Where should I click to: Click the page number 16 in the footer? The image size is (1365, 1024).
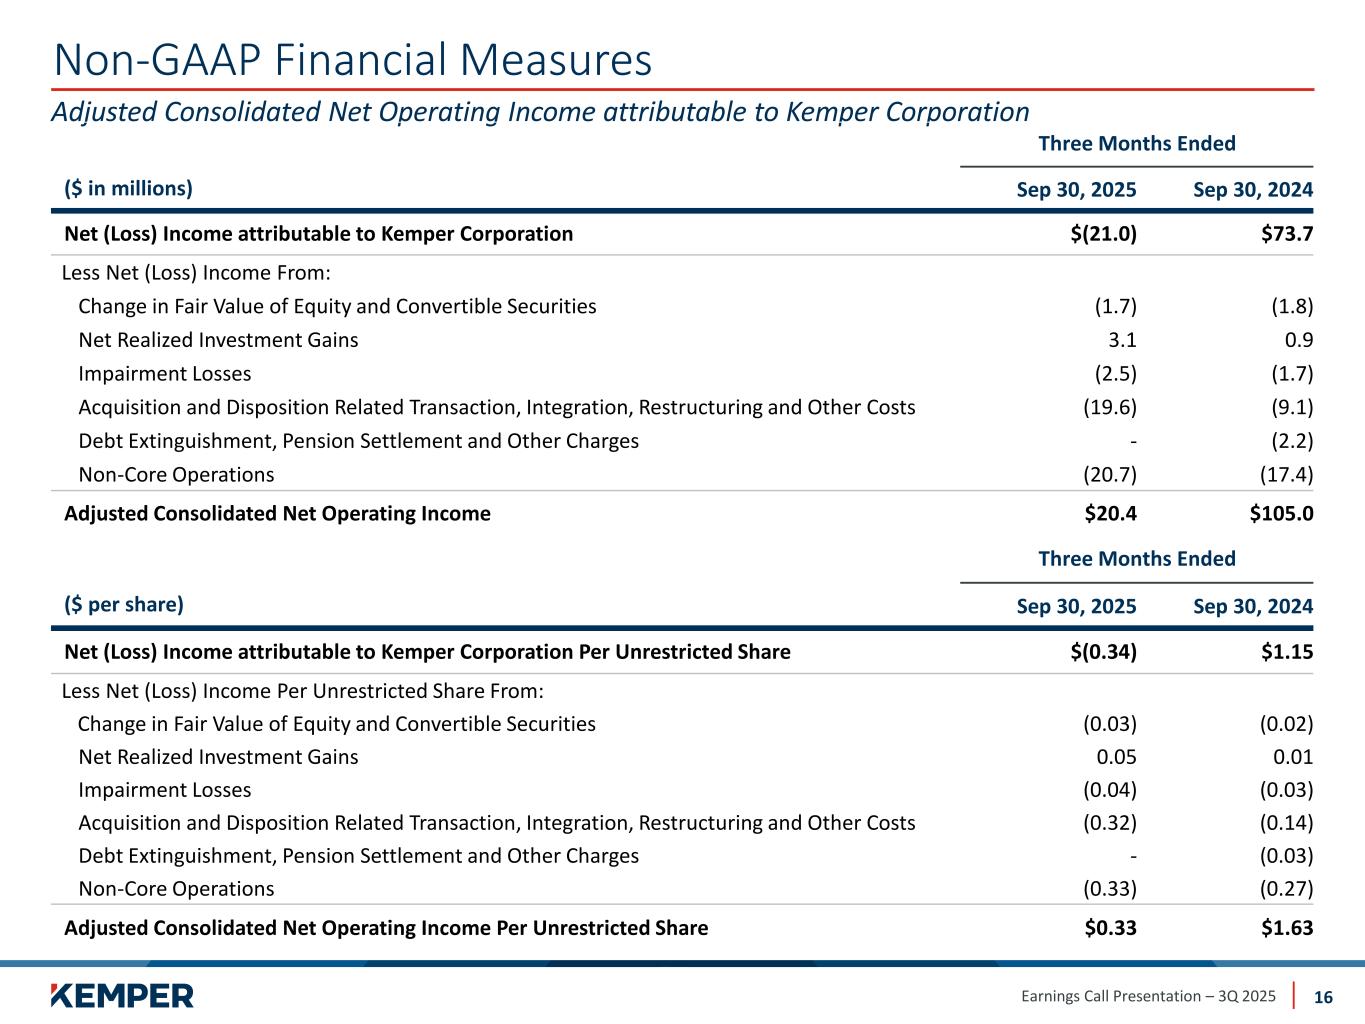coord(1323,997)
